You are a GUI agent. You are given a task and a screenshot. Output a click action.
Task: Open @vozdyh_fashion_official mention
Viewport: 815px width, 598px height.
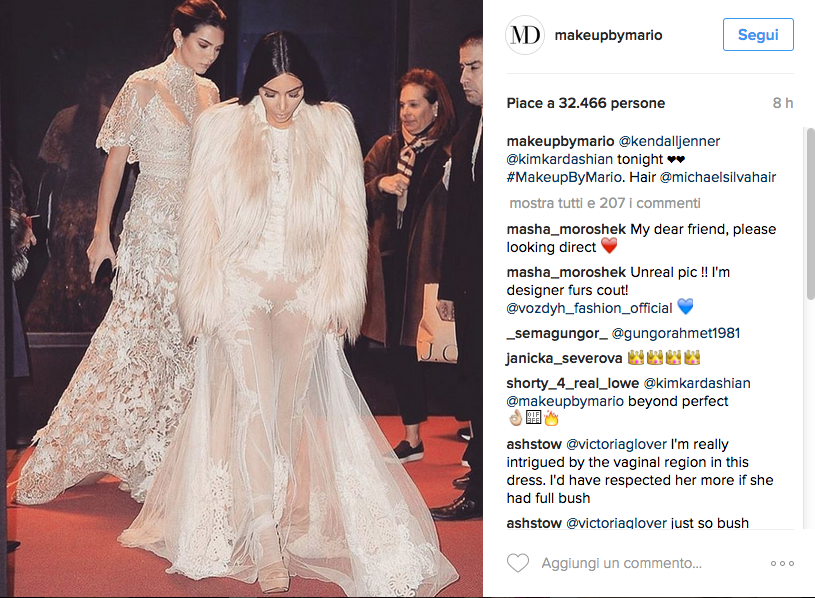pos(589,308)
